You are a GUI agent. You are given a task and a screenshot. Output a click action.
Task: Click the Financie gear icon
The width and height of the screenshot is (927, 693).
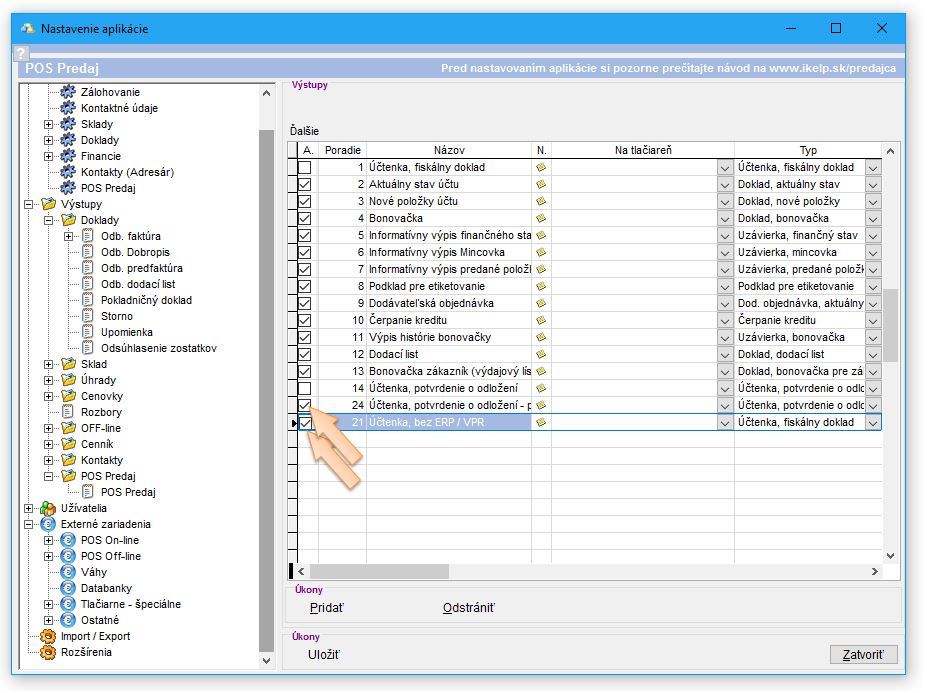point(68,156)
